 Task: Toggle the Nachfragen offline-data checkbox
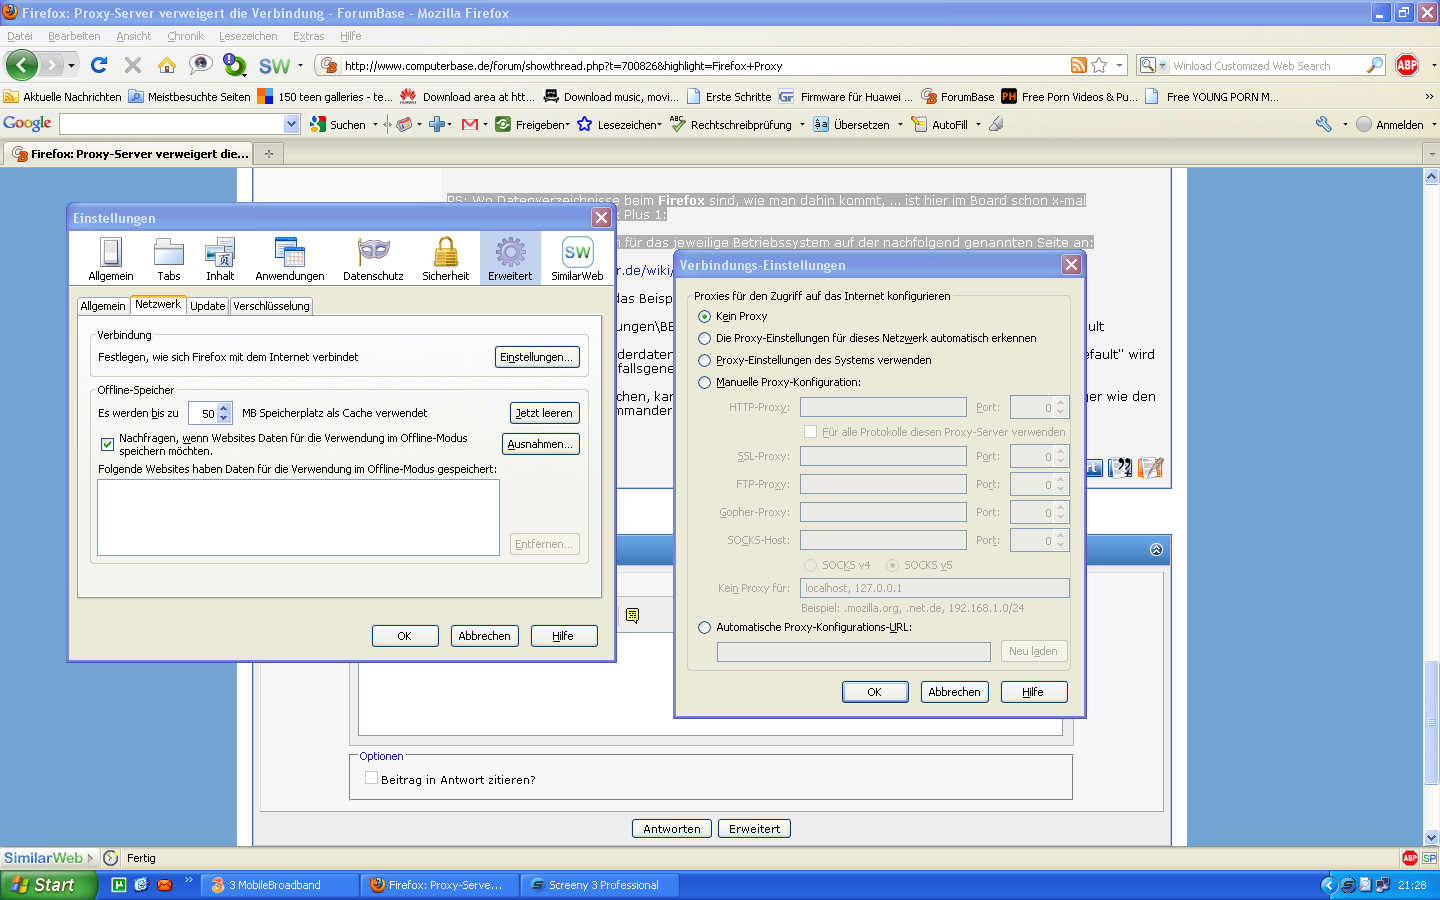[x=107, y=444]
